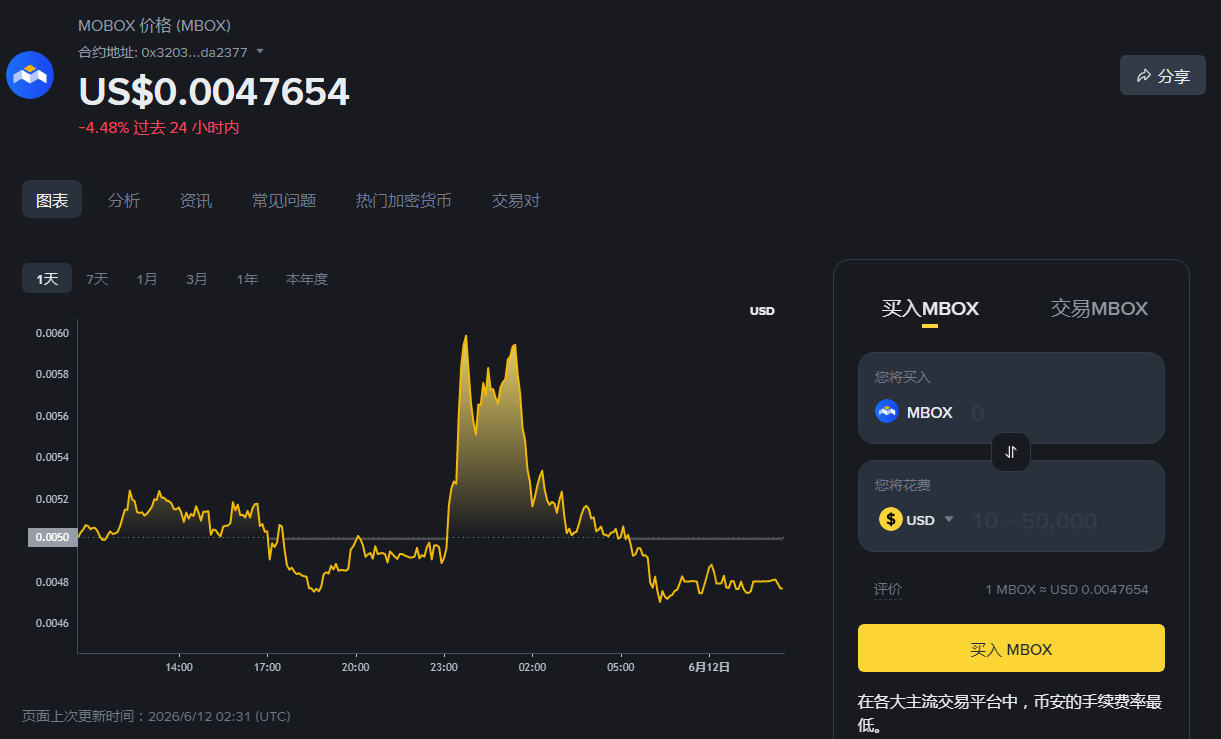Click the 1 MBOX ≈ USD 0.0047654 estimate
The width and height of the screenshot is (1221, 739).
point(1067,589)
